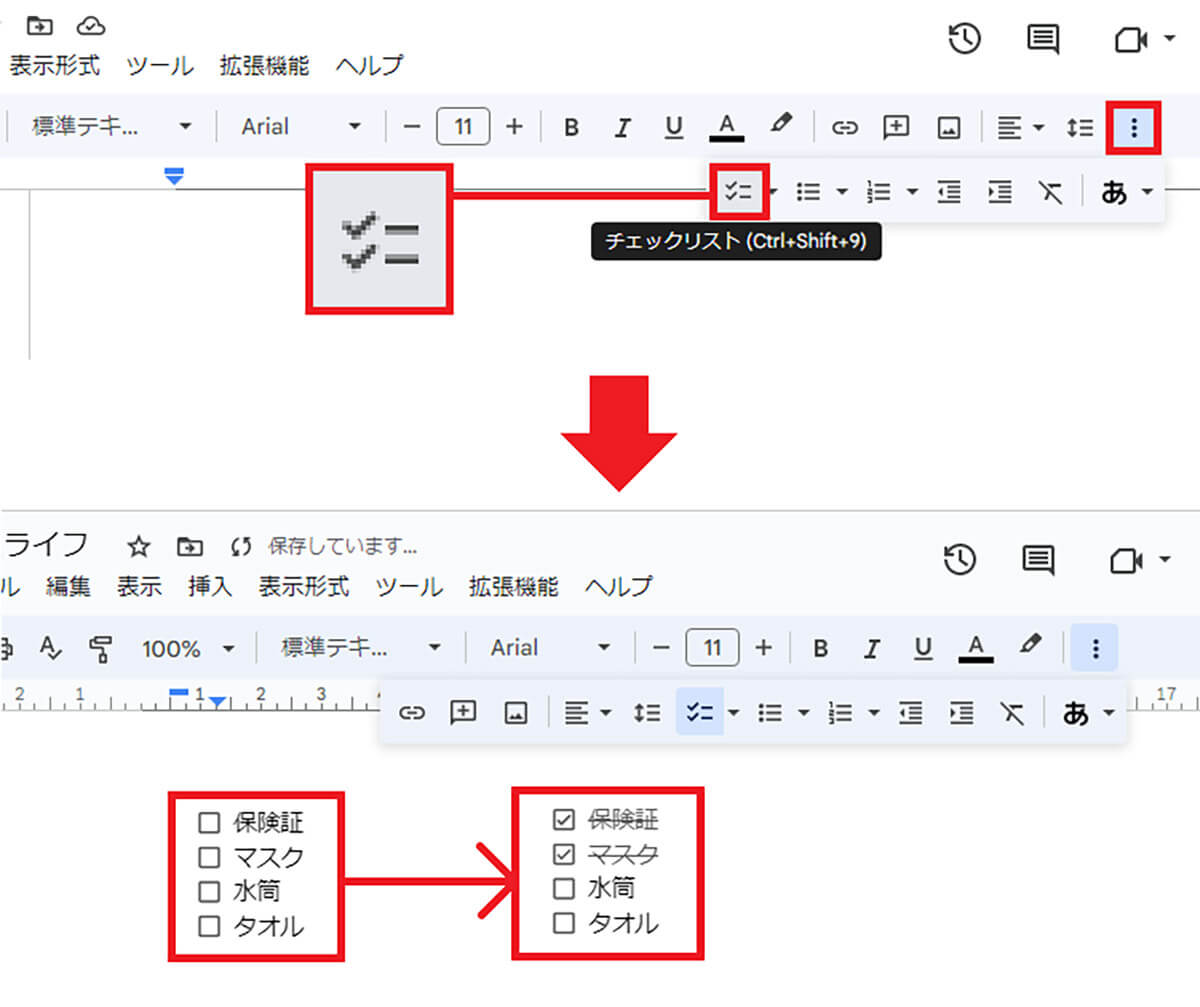Viewport: 1200px width, 1007px height.
Task: Click bulleted list icon in upper screenshot
Action: (808, 192)
